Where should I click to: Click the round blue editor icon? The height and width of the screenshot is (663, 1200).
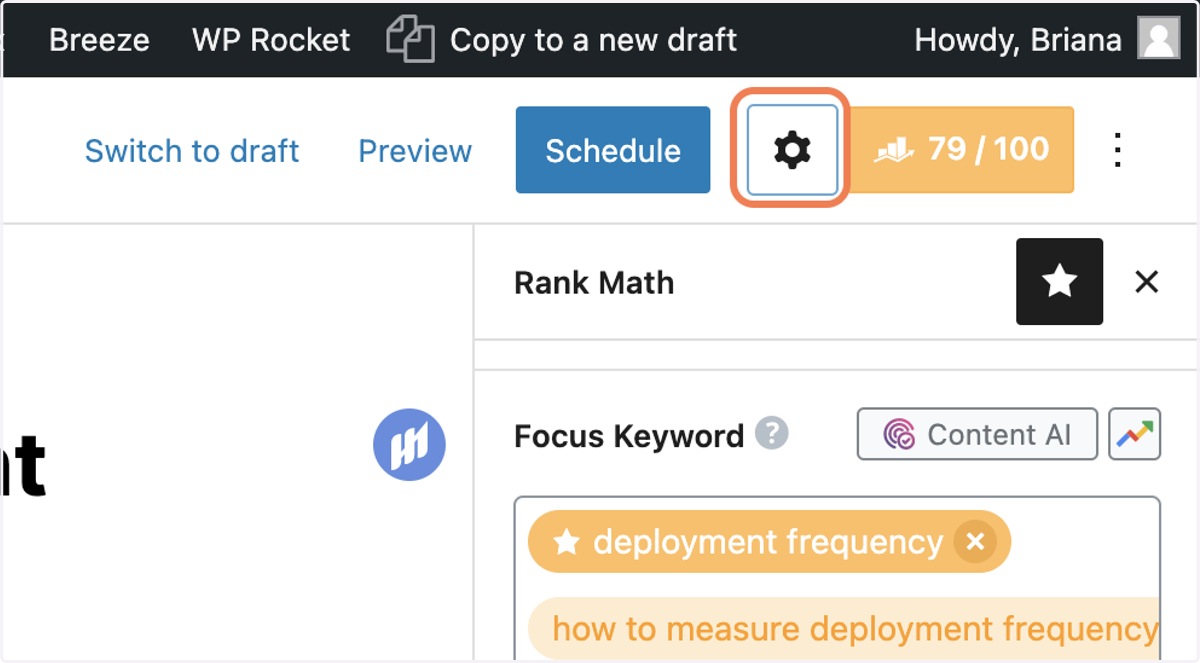click(409, 445)
